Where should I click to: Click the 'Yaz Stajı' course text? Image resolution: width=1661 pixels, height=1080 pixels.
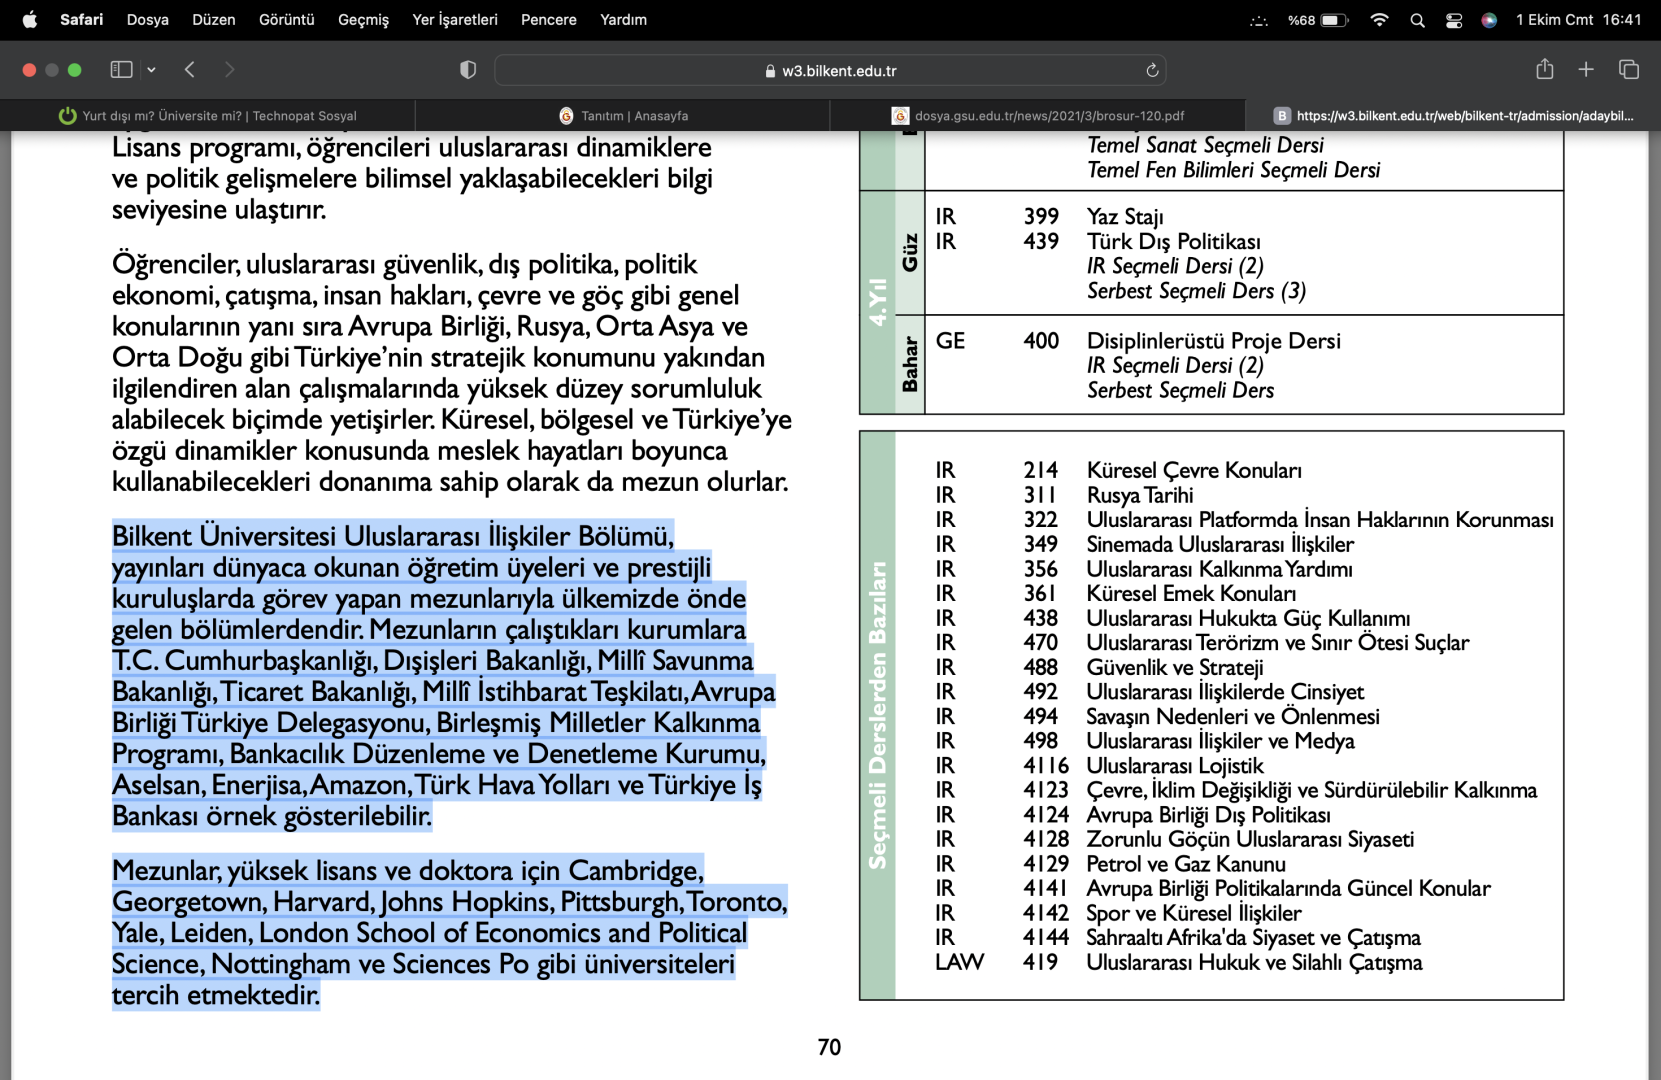coord(1125,217)
